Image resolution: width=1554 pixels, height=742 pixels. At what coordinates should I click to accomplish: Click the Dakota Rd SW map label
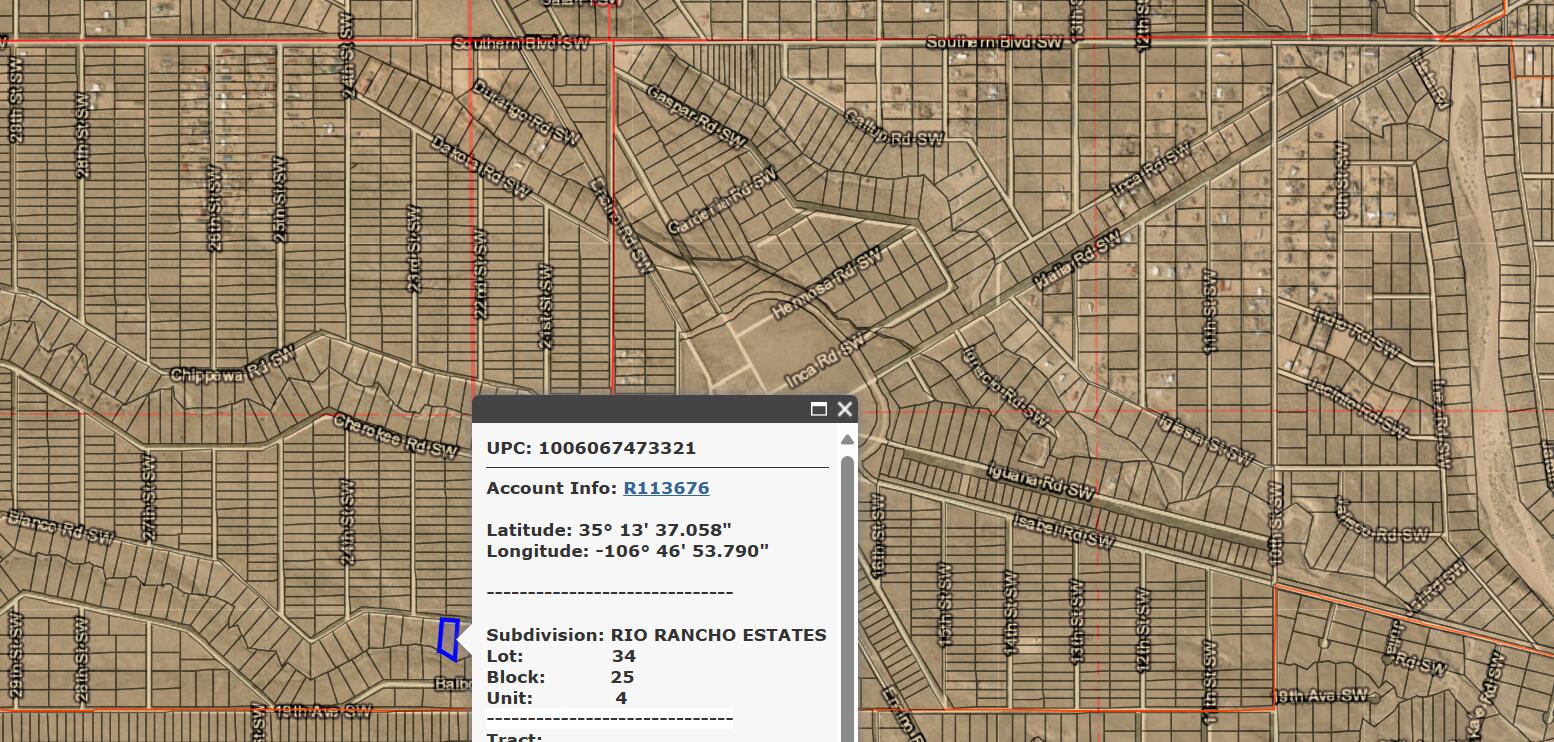point(479,165)
